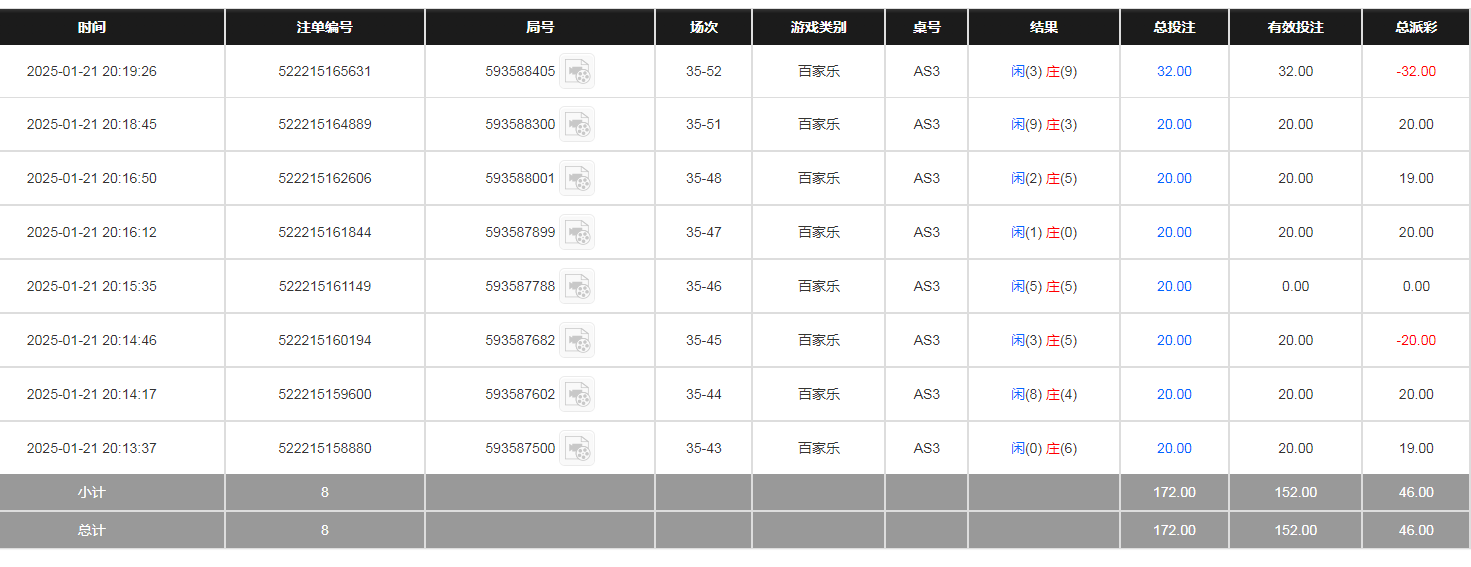Viewport: 1471px width, 567px height.
Task: Click the 小计 subtotal row label
Action: (92, 493)
